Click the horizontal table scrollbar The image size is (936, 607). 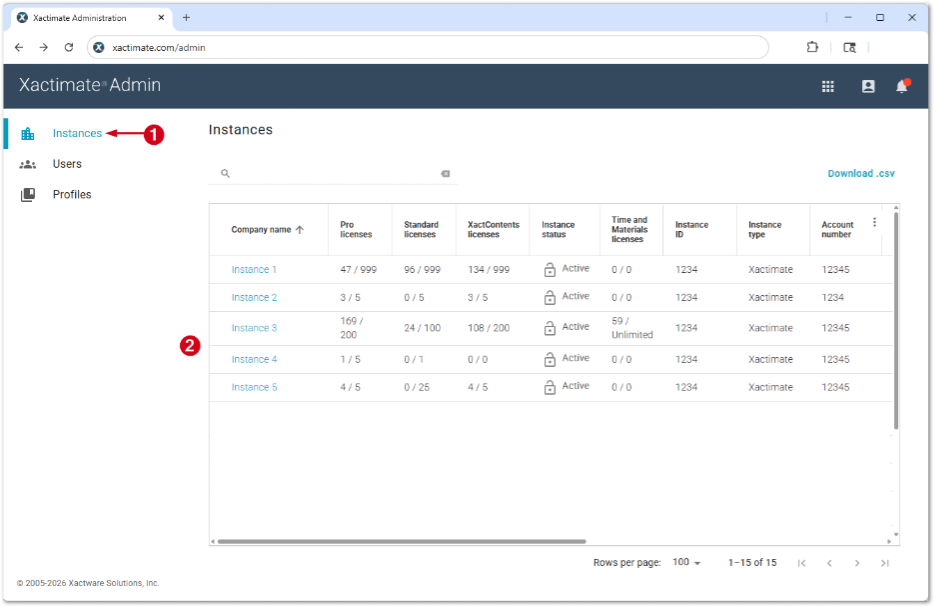[x=402, y=541]
